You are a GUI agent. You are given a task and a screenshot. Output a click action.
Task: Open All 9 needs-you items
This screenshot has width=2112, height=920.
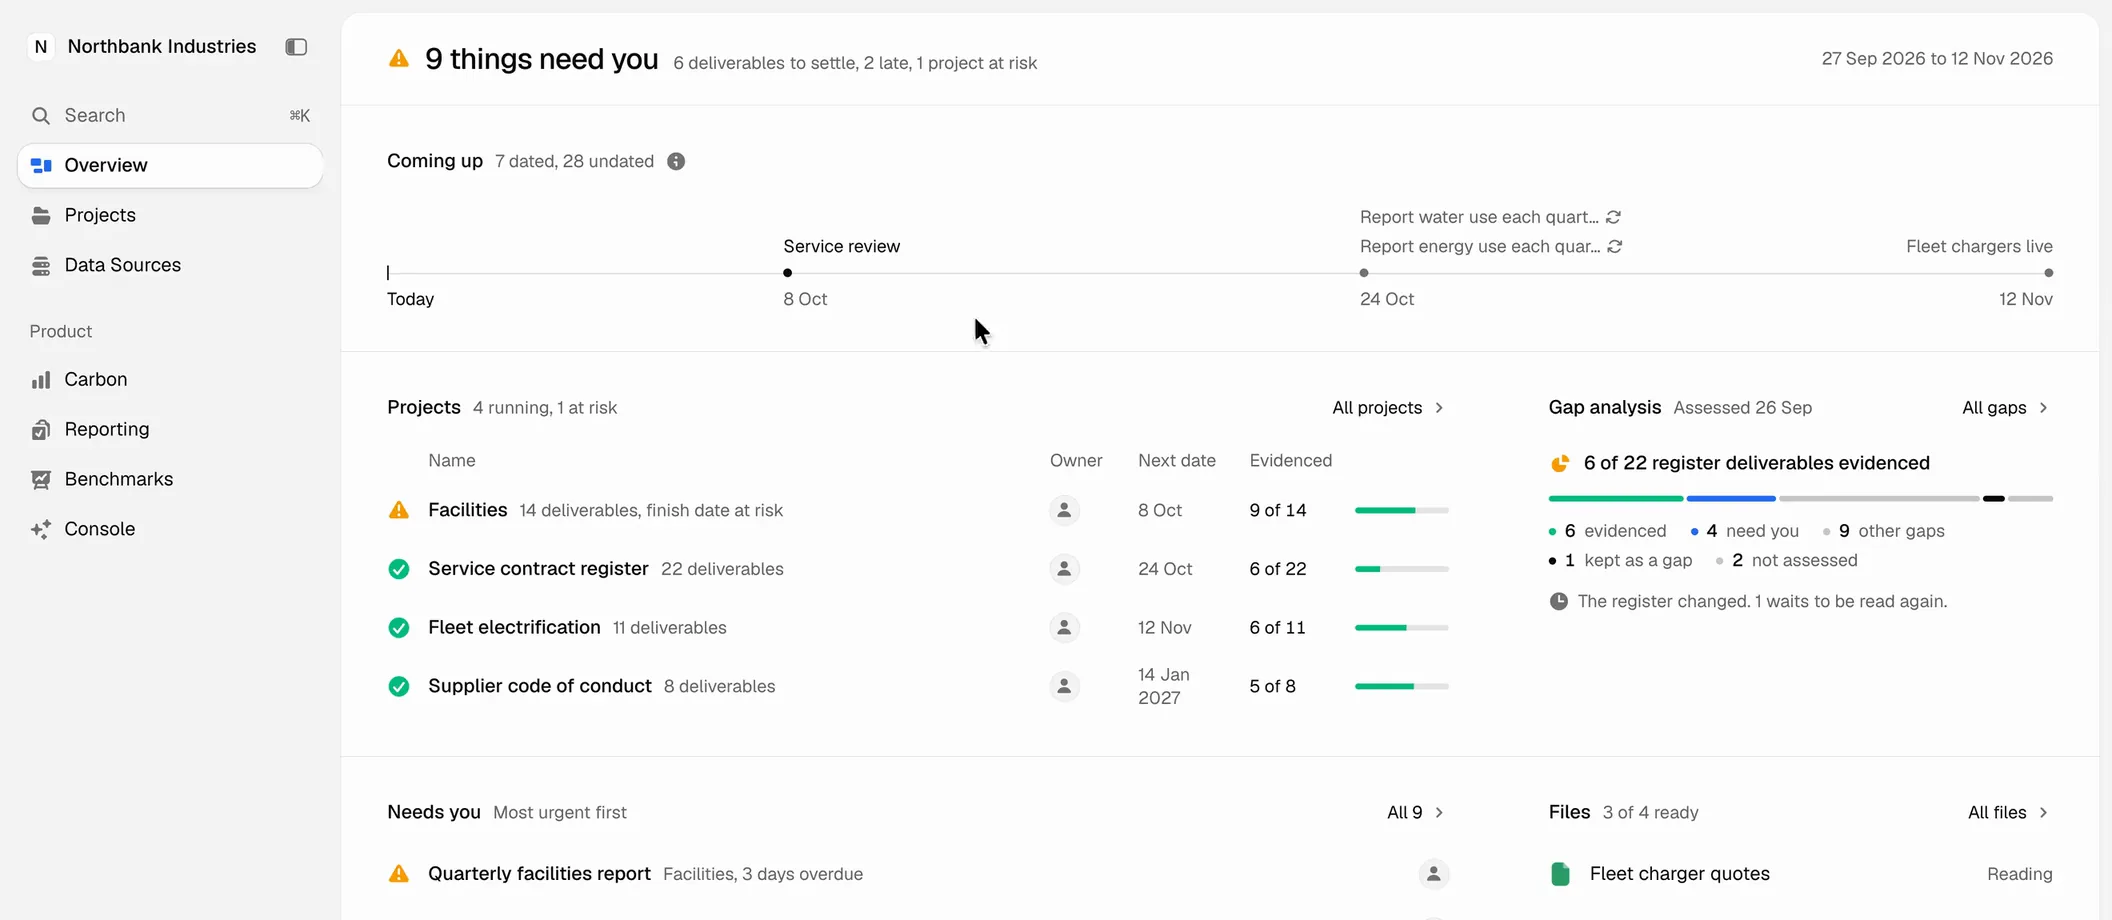1415,812
